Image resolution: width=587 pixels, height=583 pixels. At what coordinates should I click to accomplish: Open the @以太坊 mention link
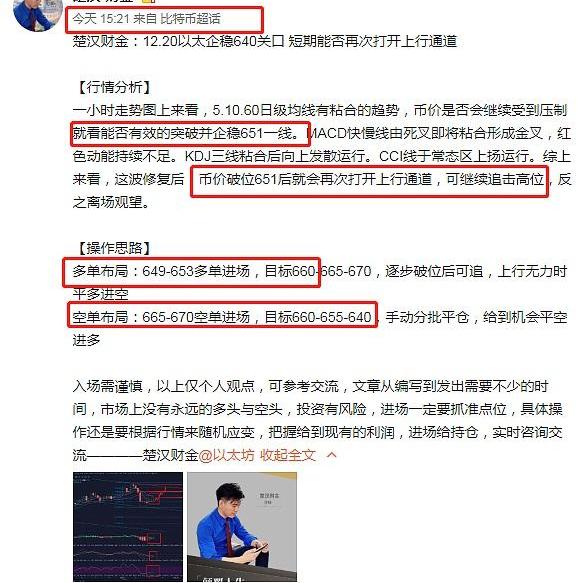(226, 455)
